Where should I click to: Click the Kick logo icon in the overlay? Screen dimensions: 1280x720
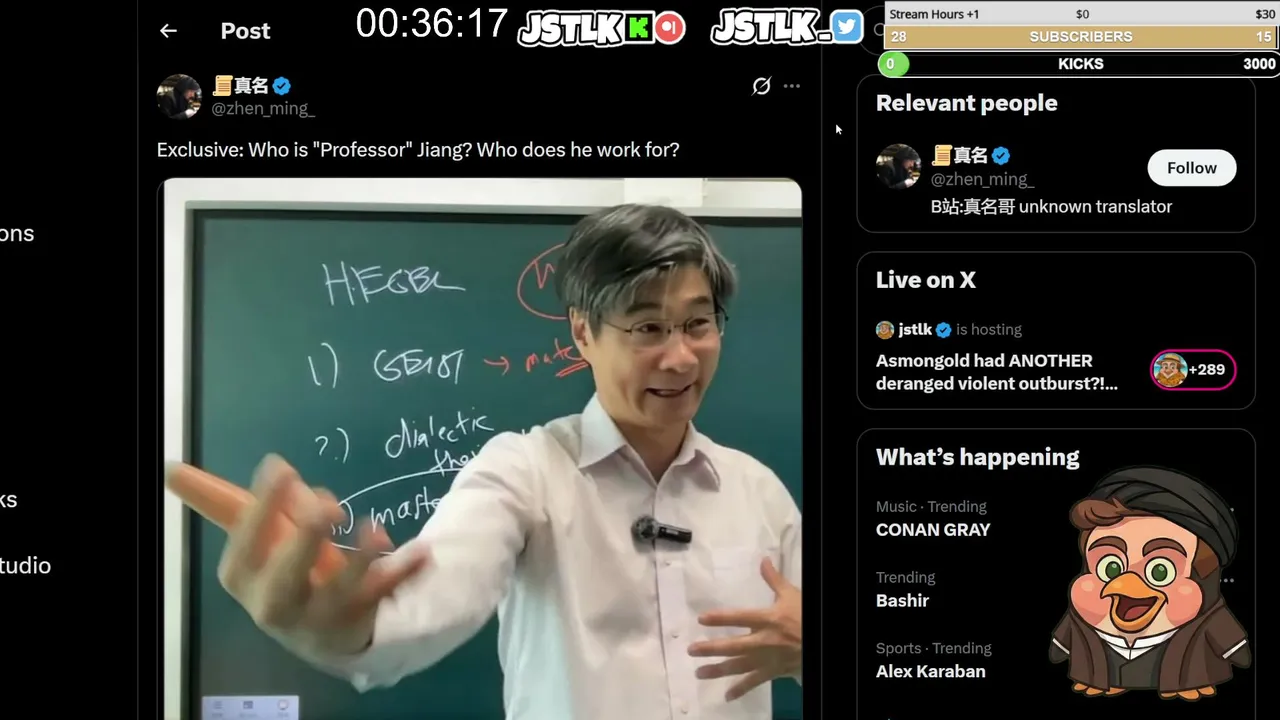(639, 28)
